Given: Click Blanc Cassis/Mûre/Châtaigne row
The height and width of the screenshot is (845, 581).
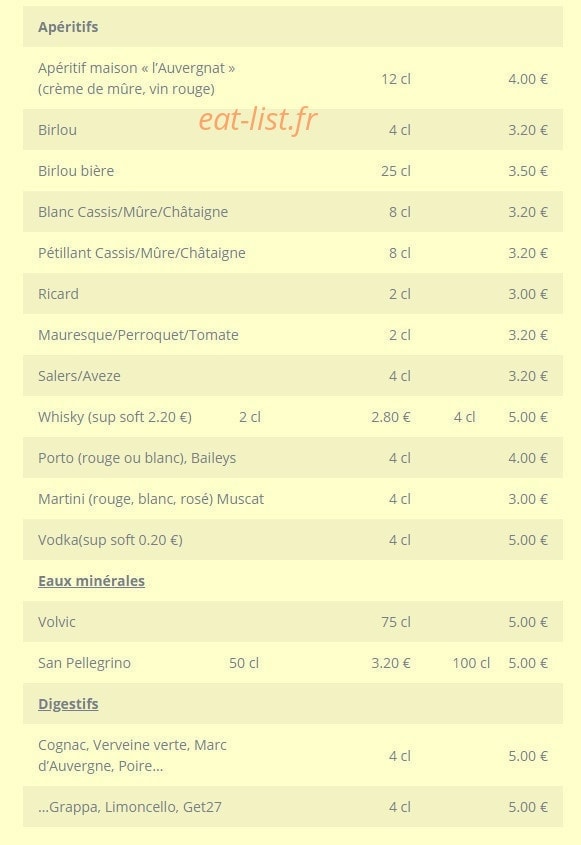Looking at the screenshot, I should [293, 212].
